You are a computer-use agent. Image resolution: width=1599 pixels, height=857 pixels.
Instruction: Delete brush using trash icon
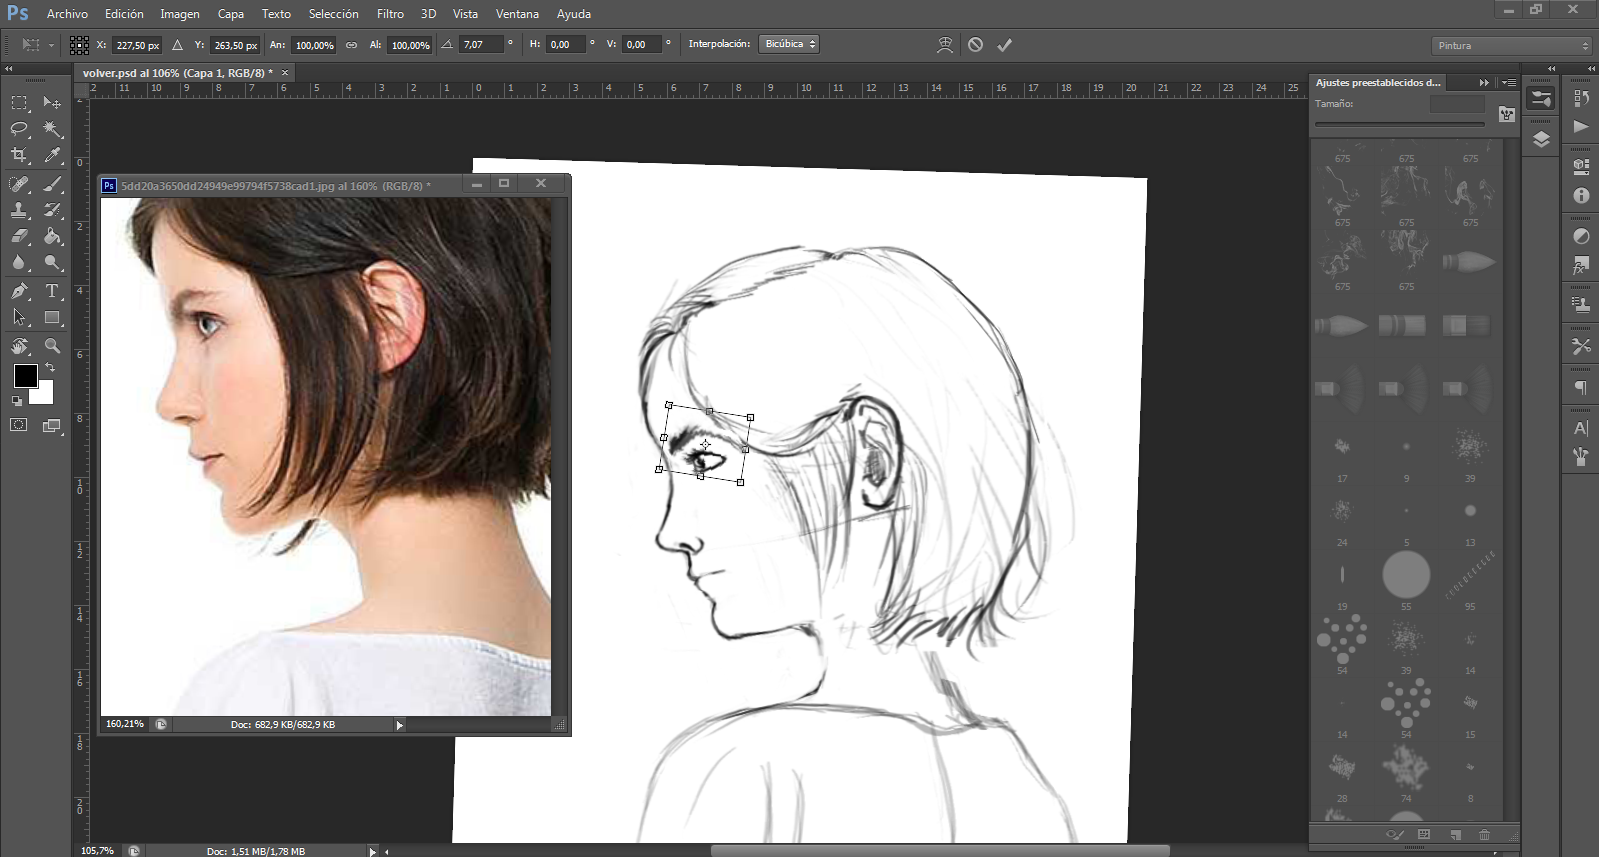pyautogui.click(x=1484, y=834)
